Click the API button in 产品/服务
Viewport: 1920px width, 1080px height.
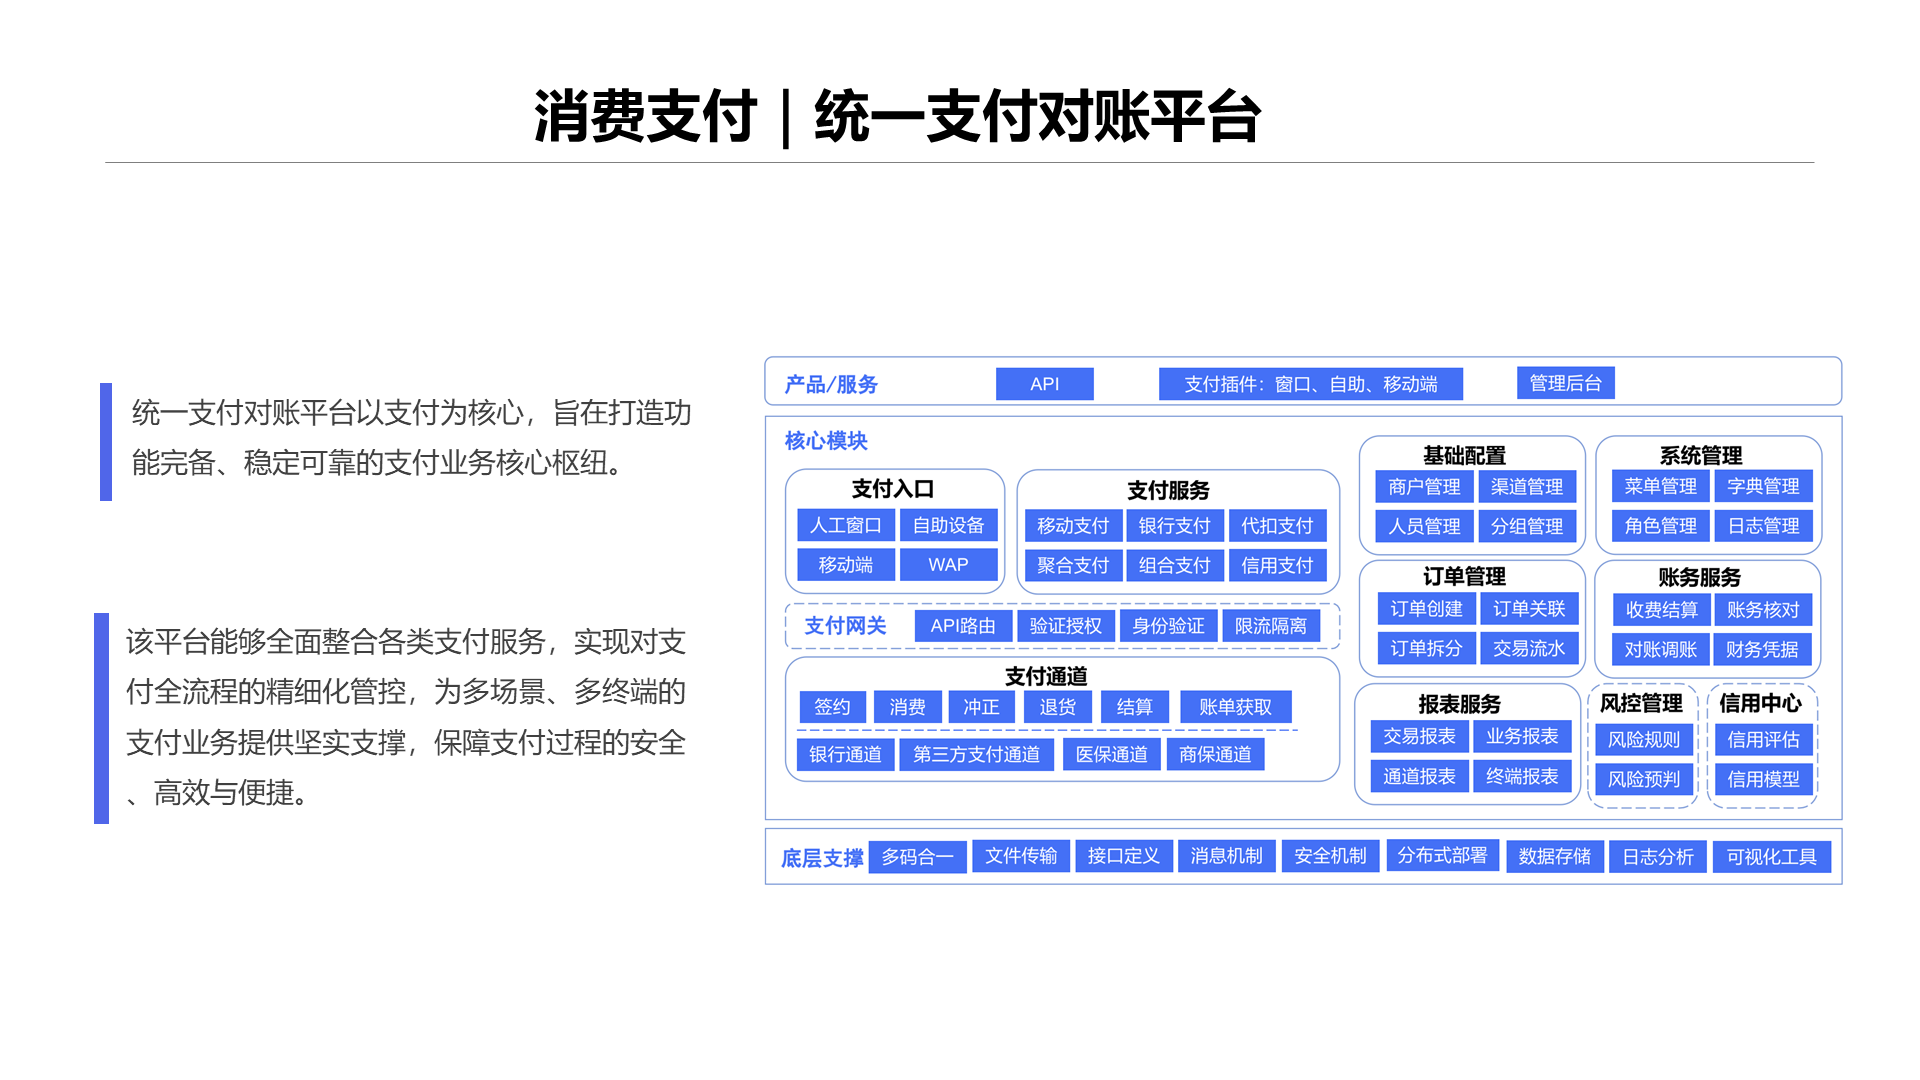[x=1044, y=383]
